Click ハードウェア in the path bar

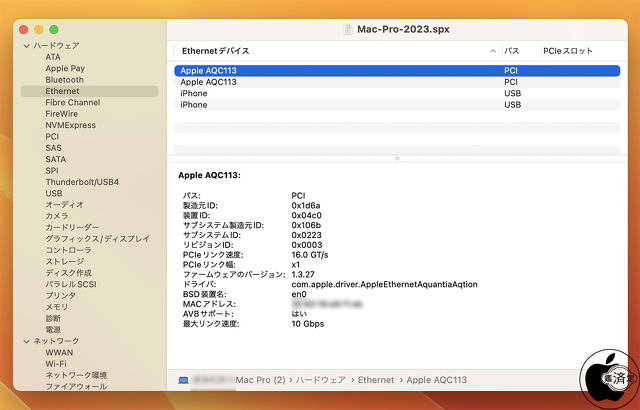point(321,380)
